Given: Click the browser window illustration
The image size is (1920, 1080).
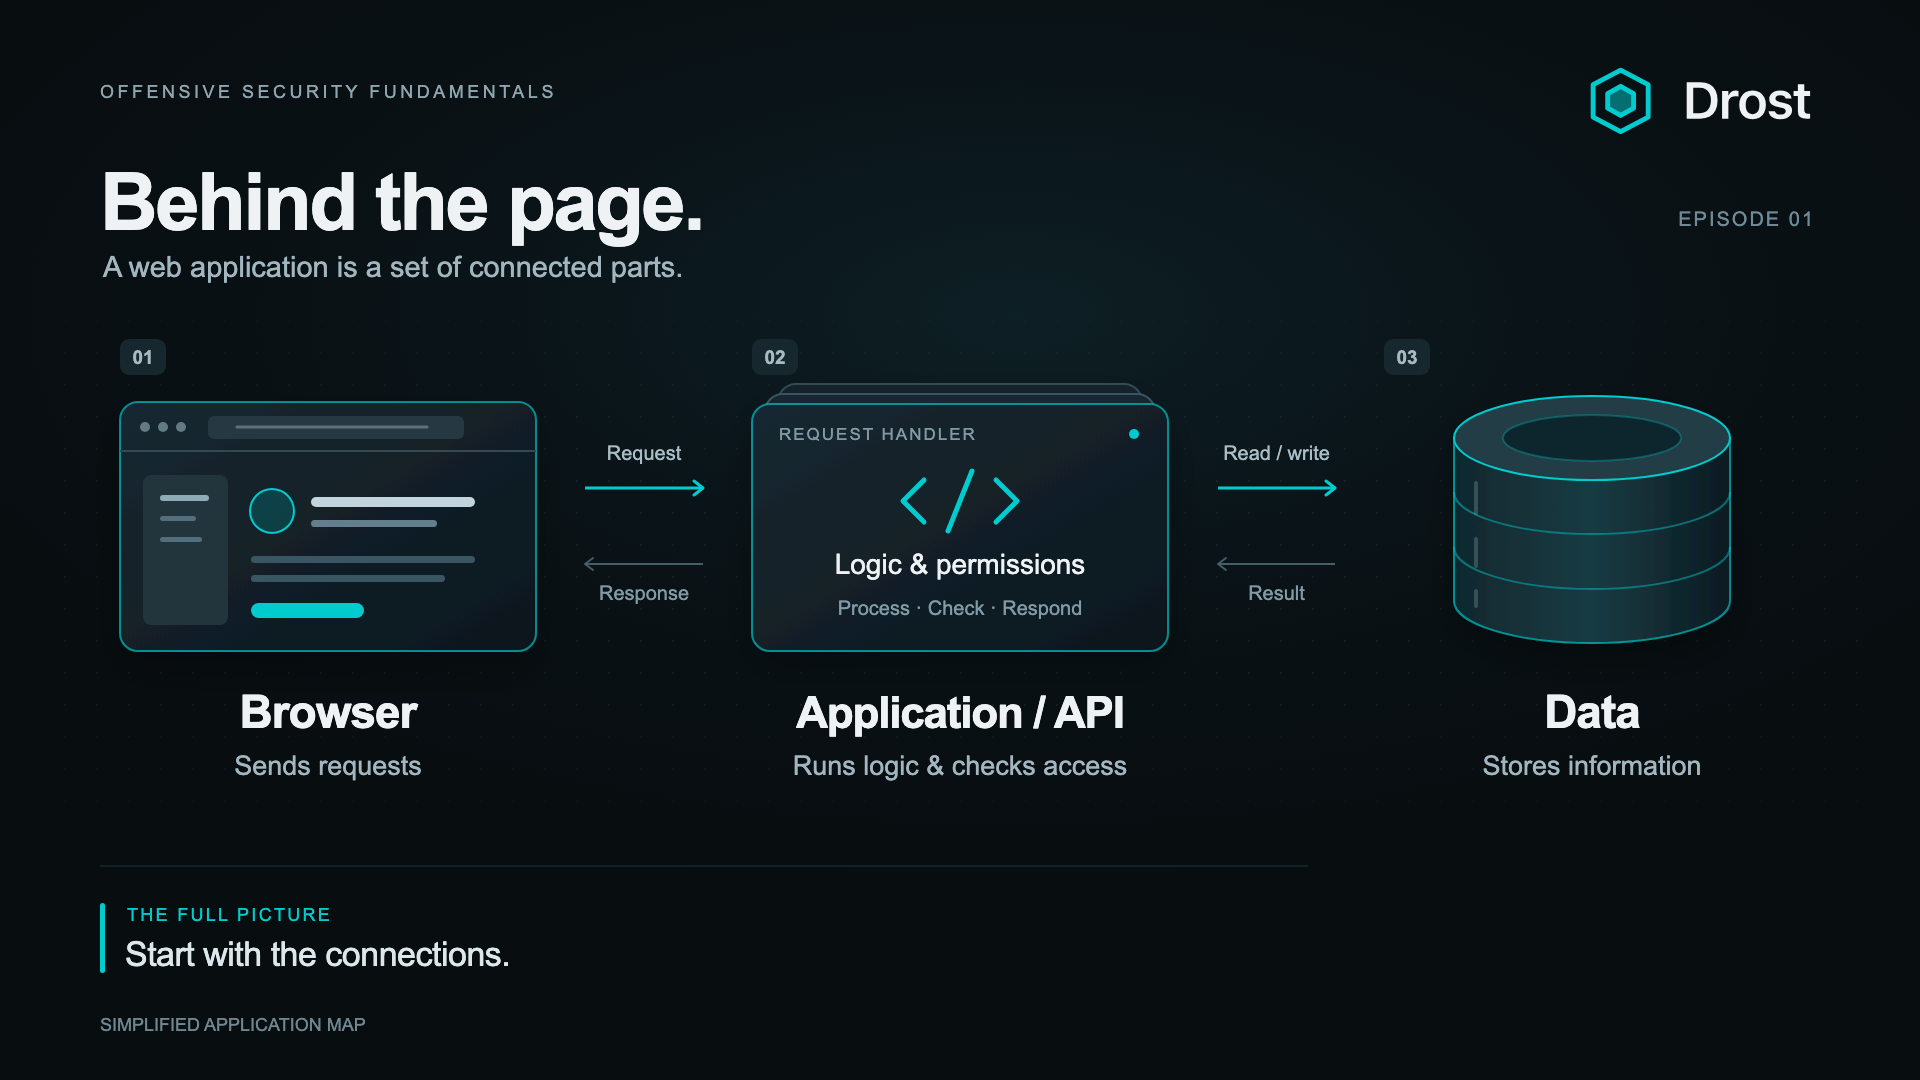Looking at the screenshot, I should [x=328, y=526].
